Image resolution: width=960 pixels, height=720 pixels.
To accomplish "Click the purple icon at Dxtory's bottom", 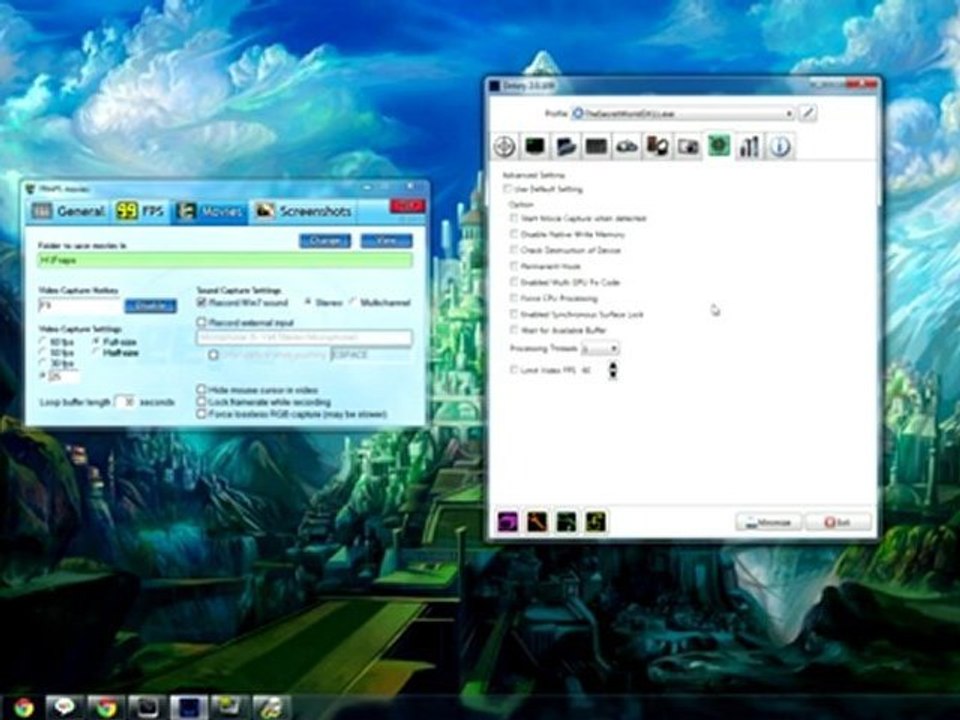I will coord(508,522).
